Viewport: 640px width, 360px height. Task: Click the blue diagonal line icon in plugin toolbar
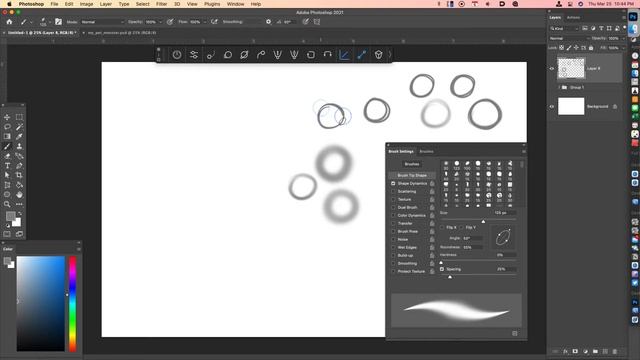tap(344, 55)
